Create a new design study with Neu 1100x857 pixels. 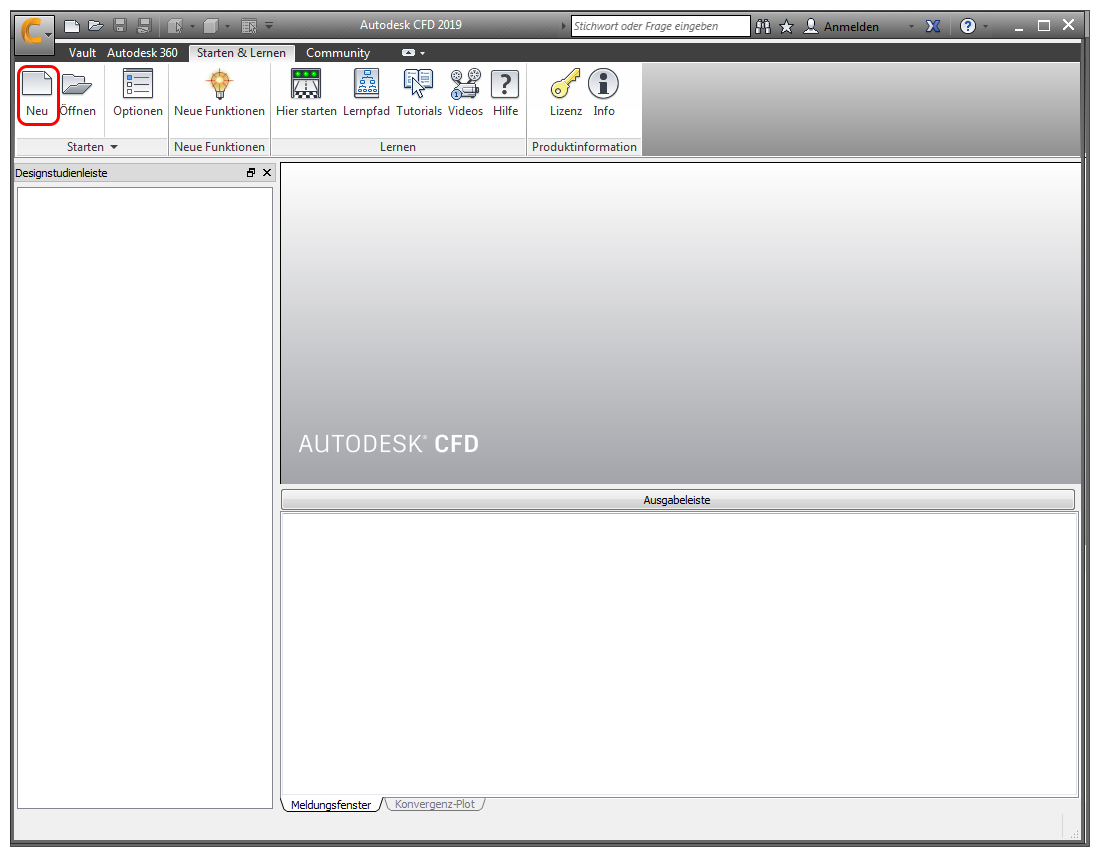(37, 94)
